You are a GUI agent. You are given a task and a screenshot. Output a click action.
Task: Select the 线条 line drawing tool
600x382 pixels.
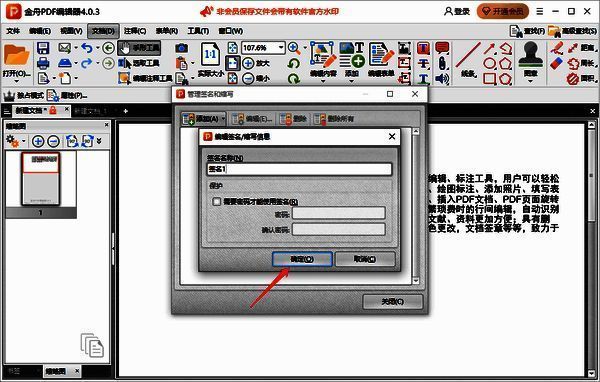pyautogui.click(x=468, y=59)
